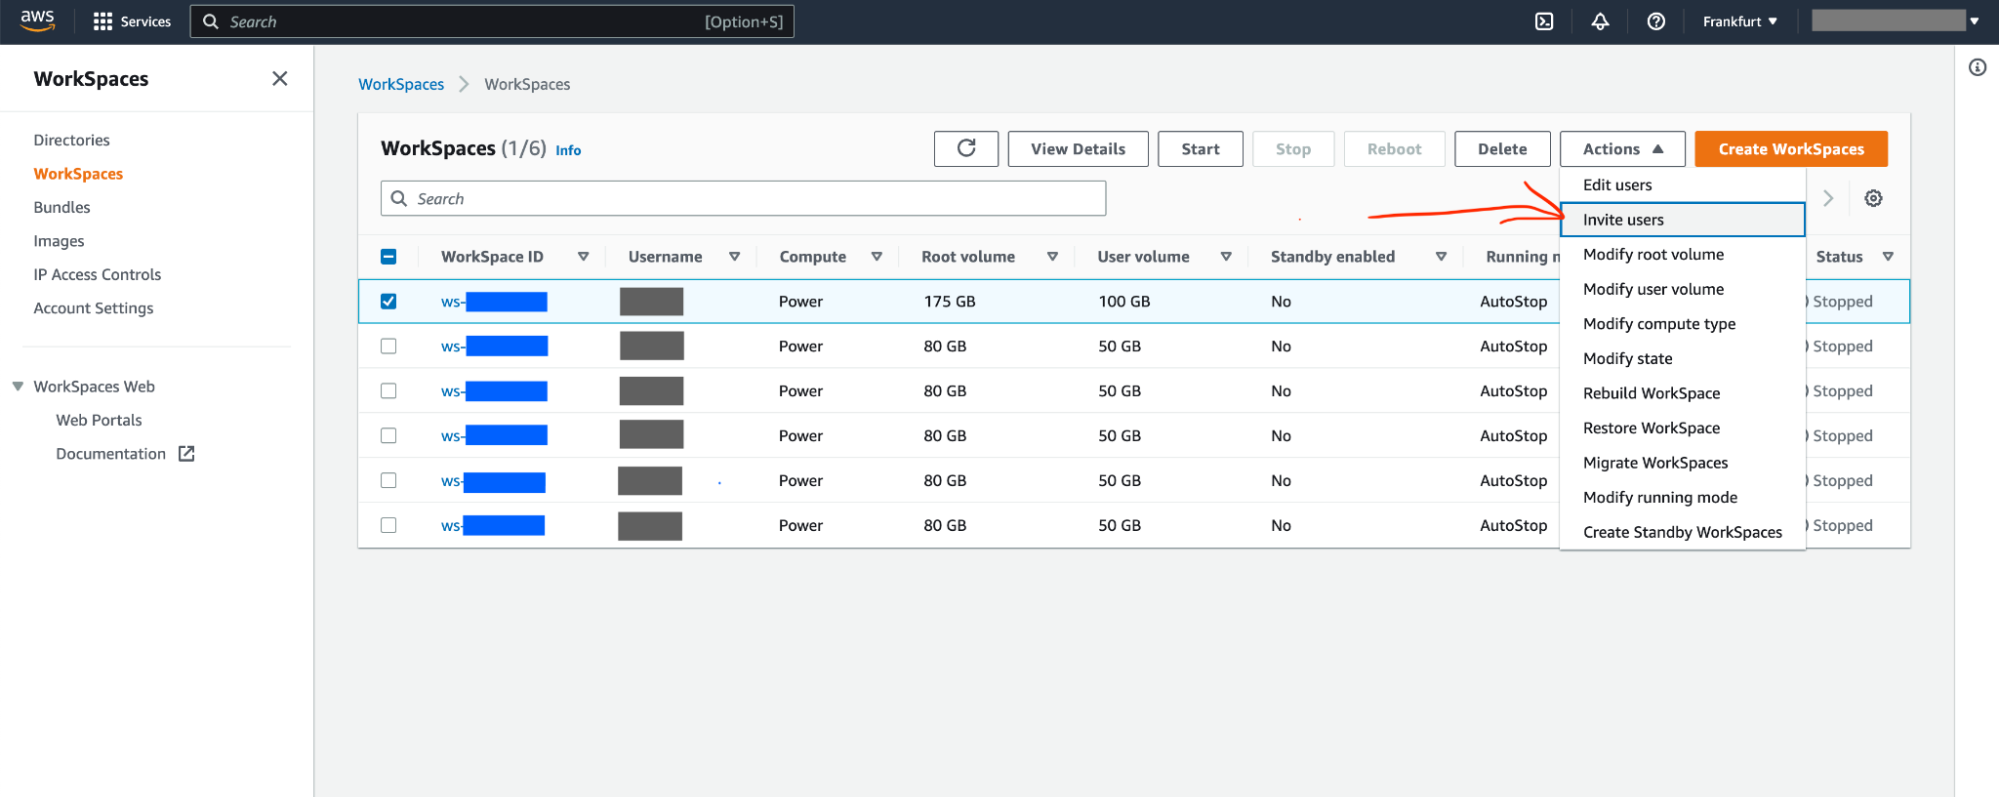Image resolution: width=1999 pixels, height=798 pixels.
Task: Delete the selected WorkSpace
Action: coord(1502,149)
